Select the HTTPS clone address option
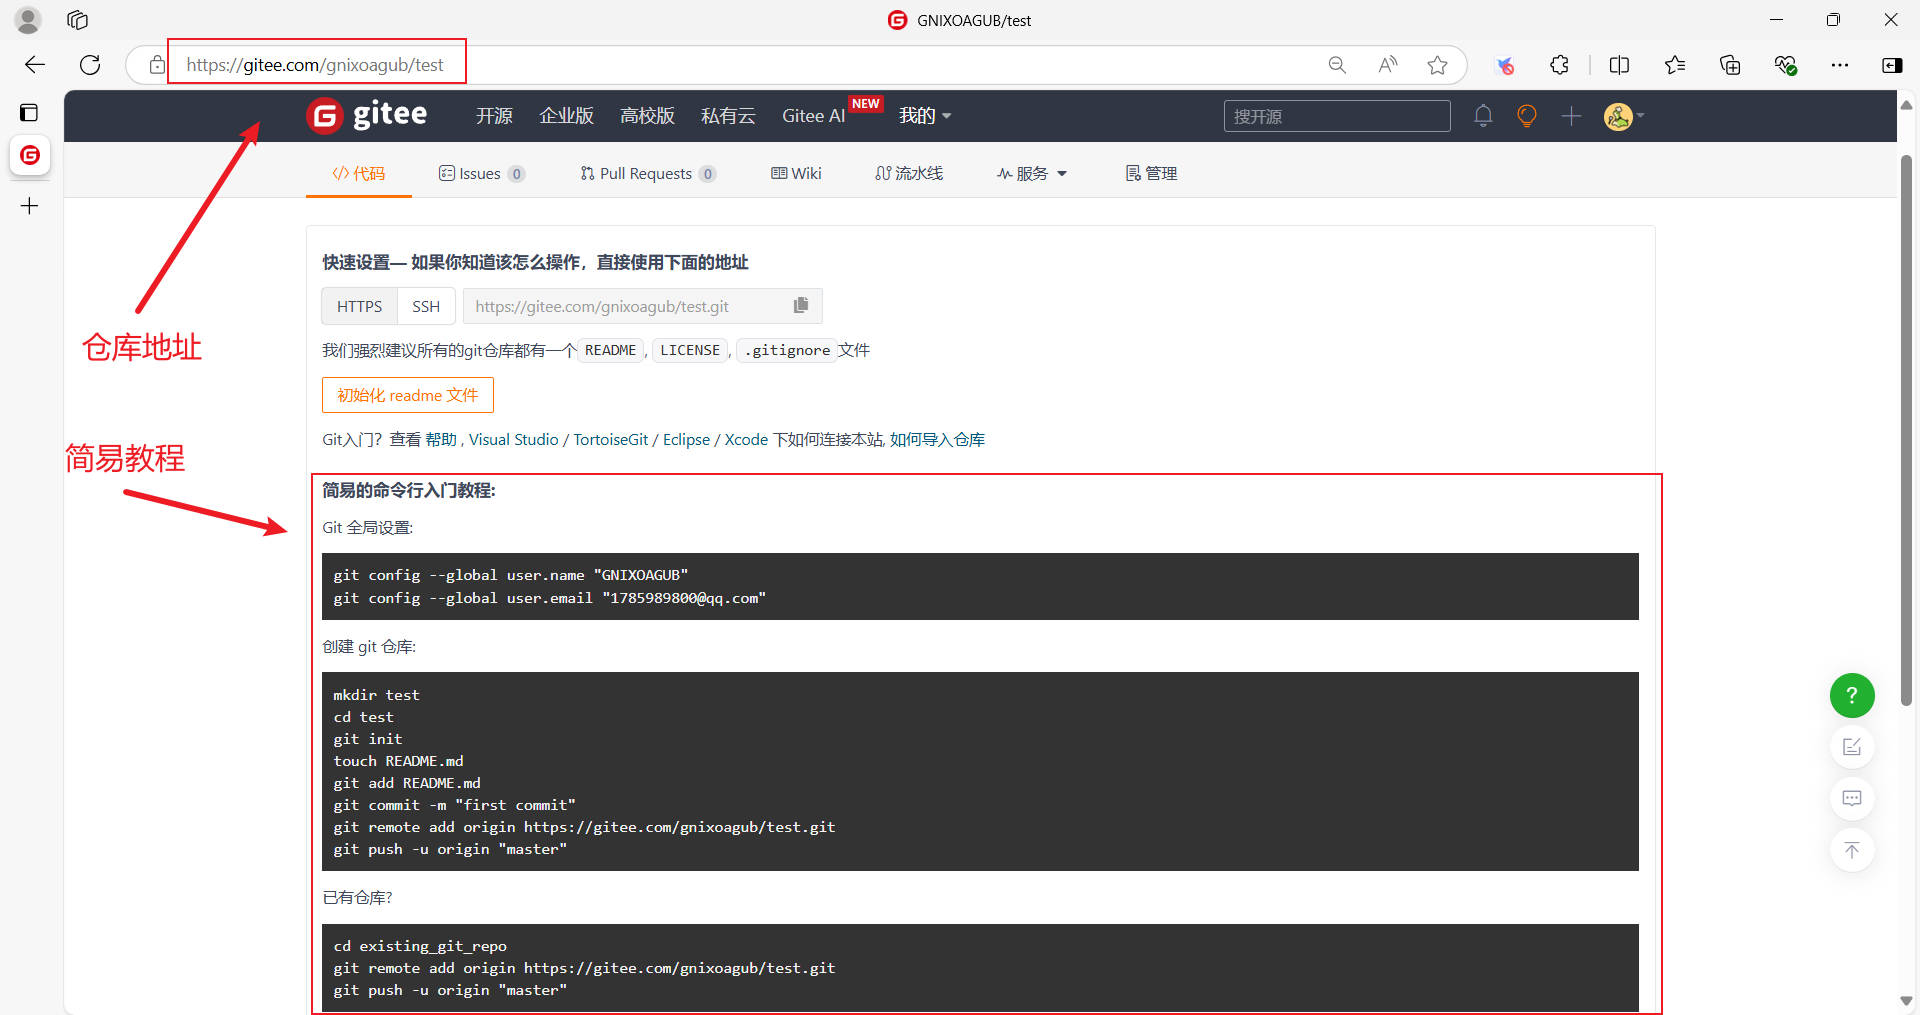Screen dimensions: 1920x1015 coord(359,306)
